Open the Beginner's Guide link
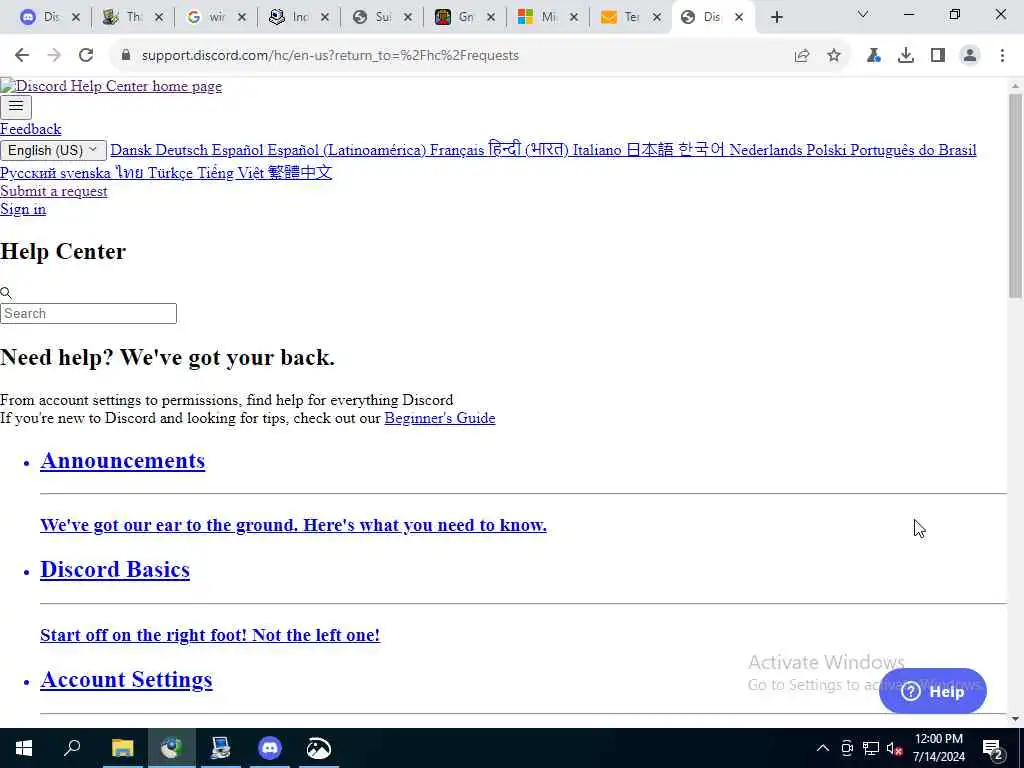Screen dimensions: 1024x768 tap(440, 418)
